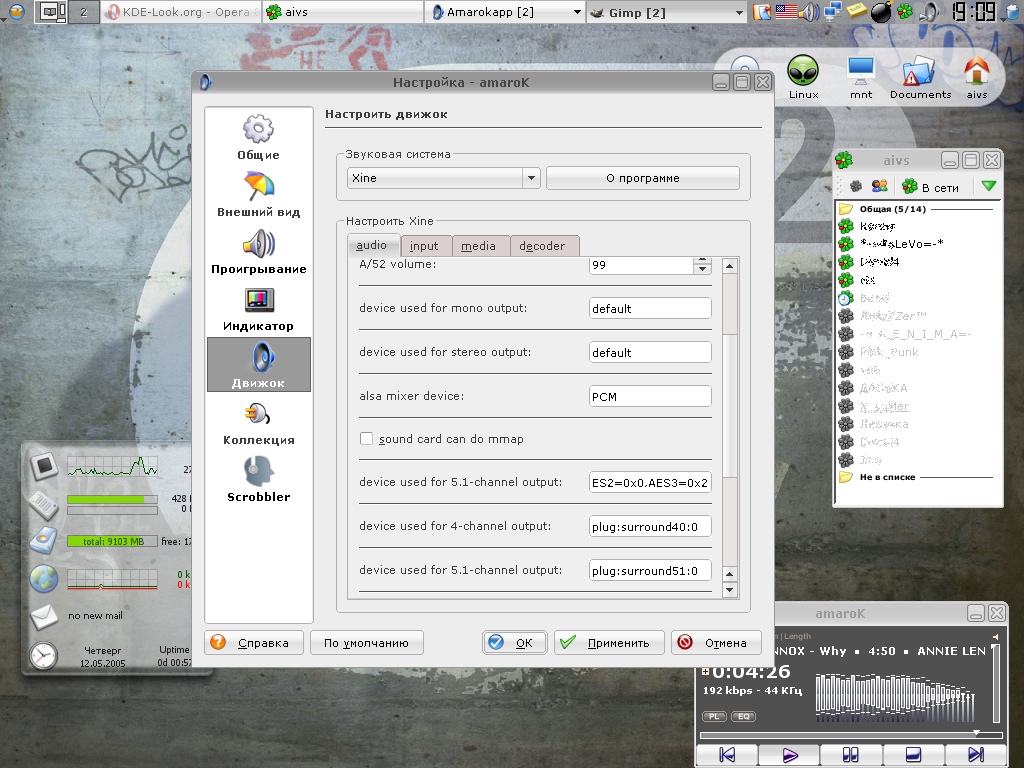Switch to the KDE-Look.org Opera taskbar entry
The width and height of the screenshot is (1024, 768).
pos(181,12)
